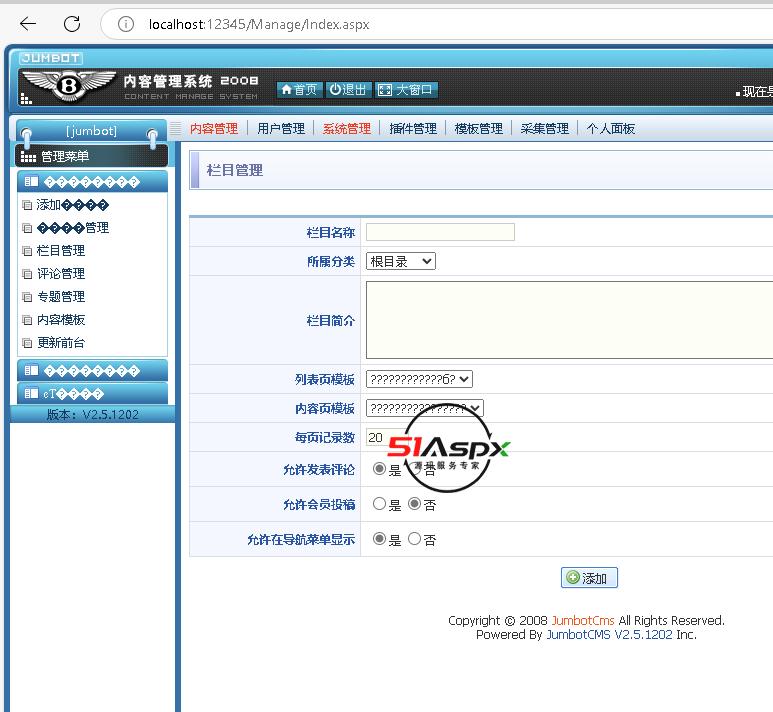This screenshot has height=712, width=773.
Task: Go back with the browser back arrow
Action: pos(28,23)
